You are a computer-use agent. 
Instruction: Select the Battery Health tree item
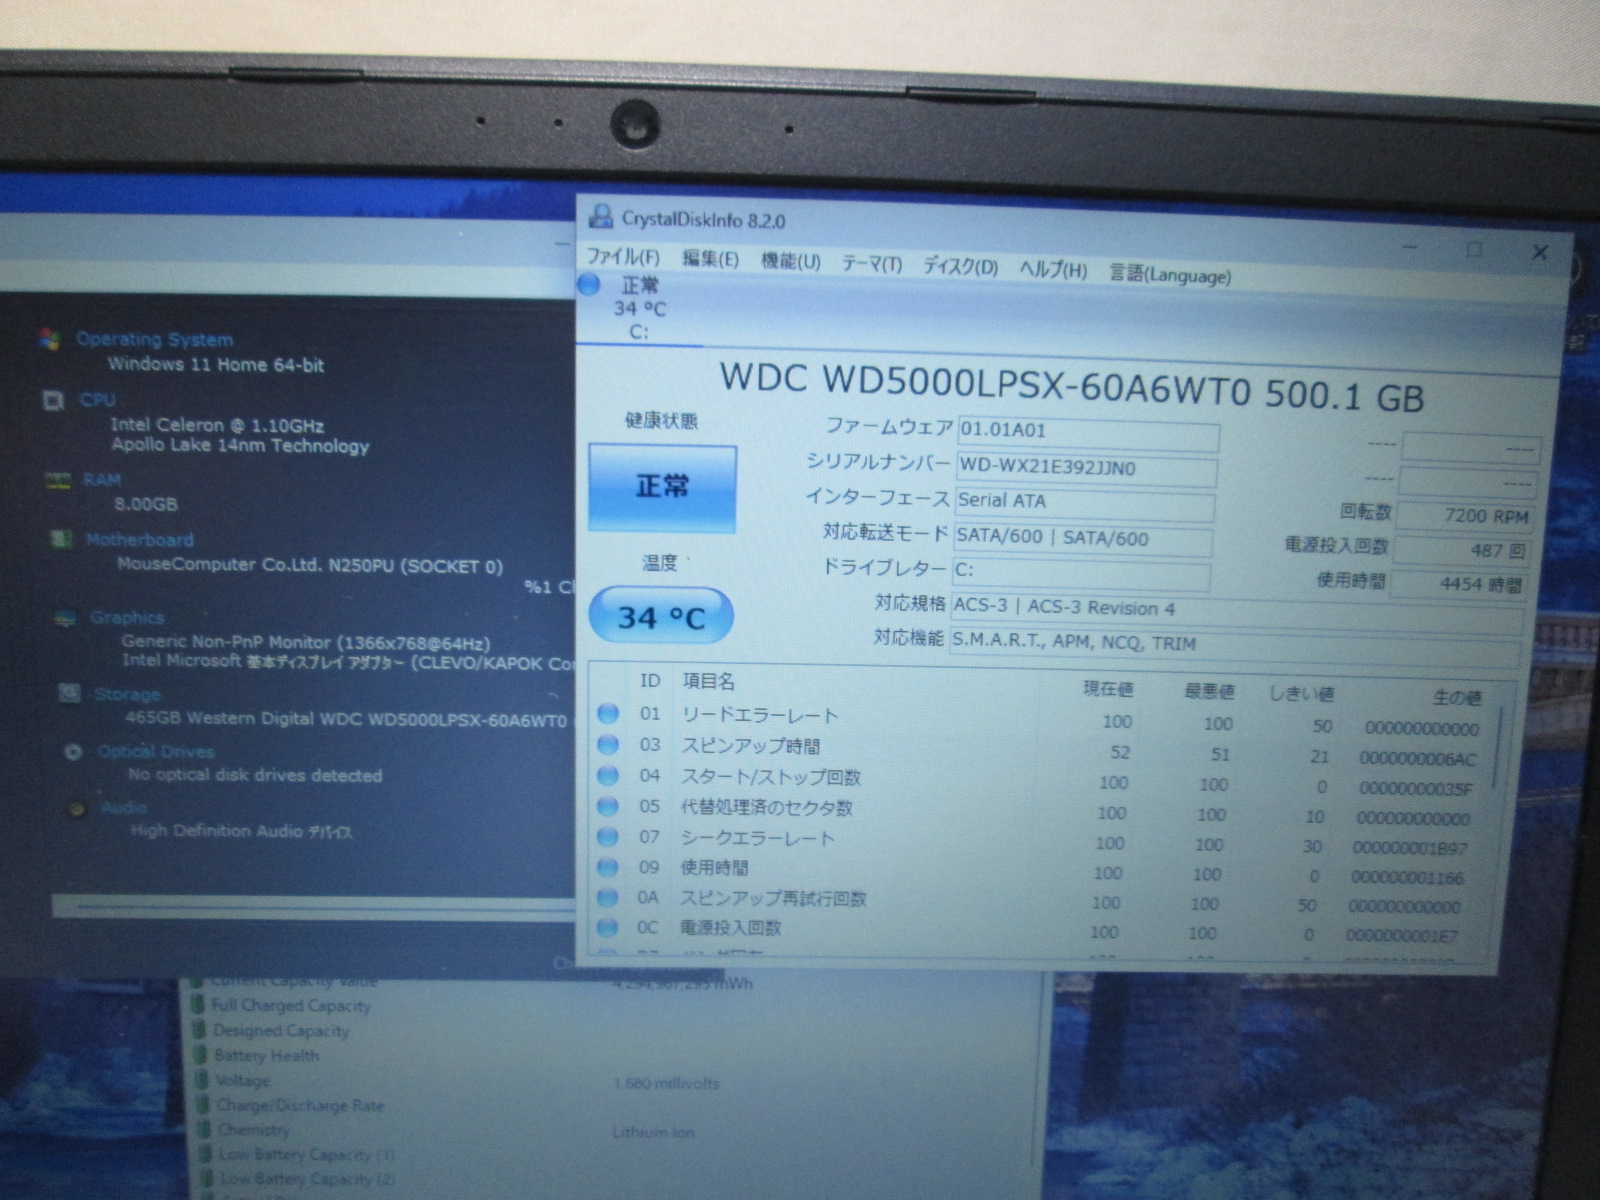266,1055
